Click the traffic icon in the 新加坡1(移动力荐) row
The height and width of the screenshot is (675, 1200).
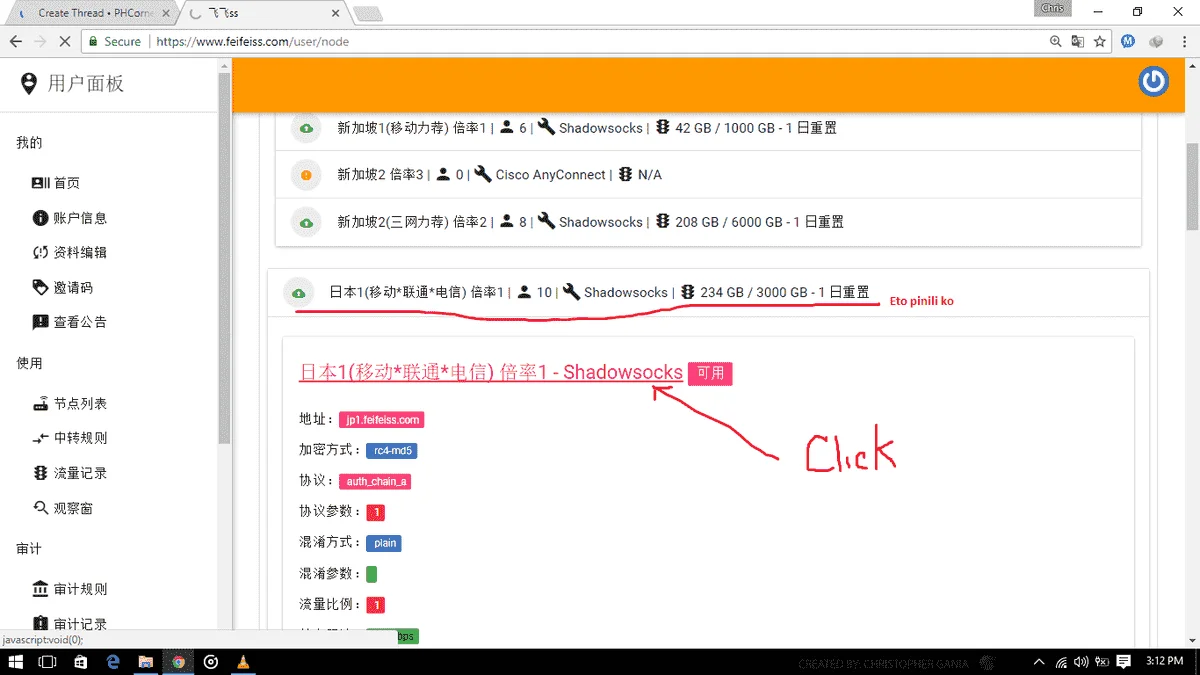click(662, 127)
